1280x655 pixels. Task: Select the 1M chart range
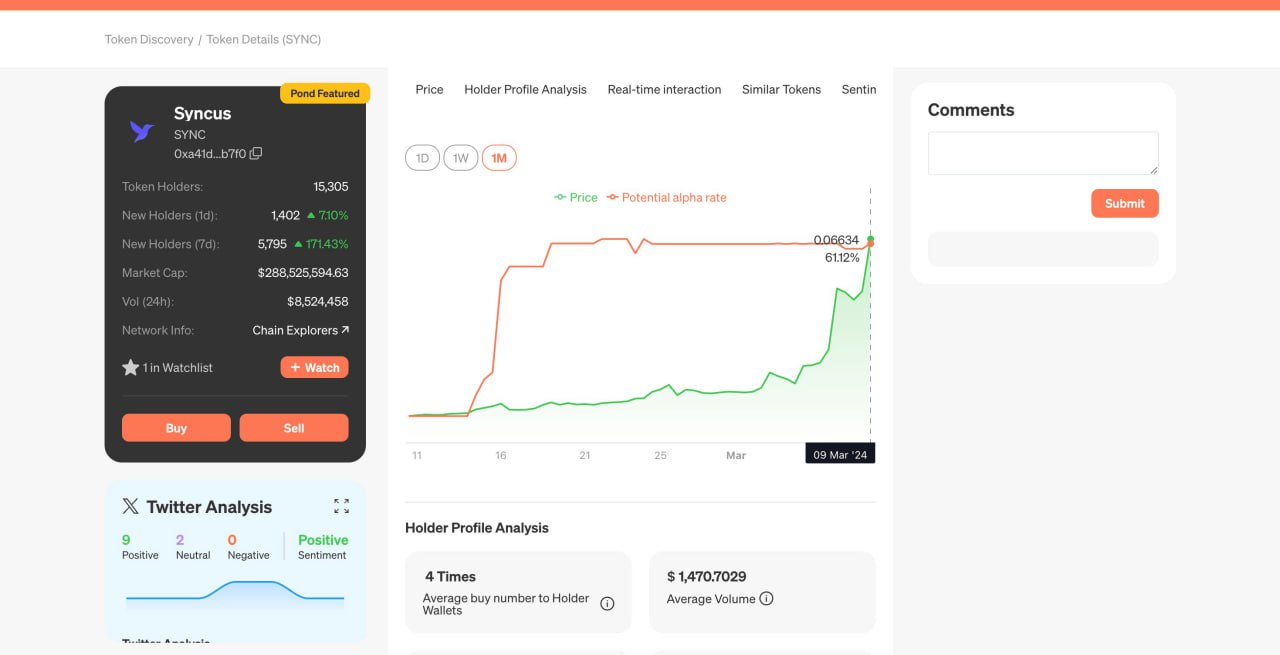click(499, 158)
